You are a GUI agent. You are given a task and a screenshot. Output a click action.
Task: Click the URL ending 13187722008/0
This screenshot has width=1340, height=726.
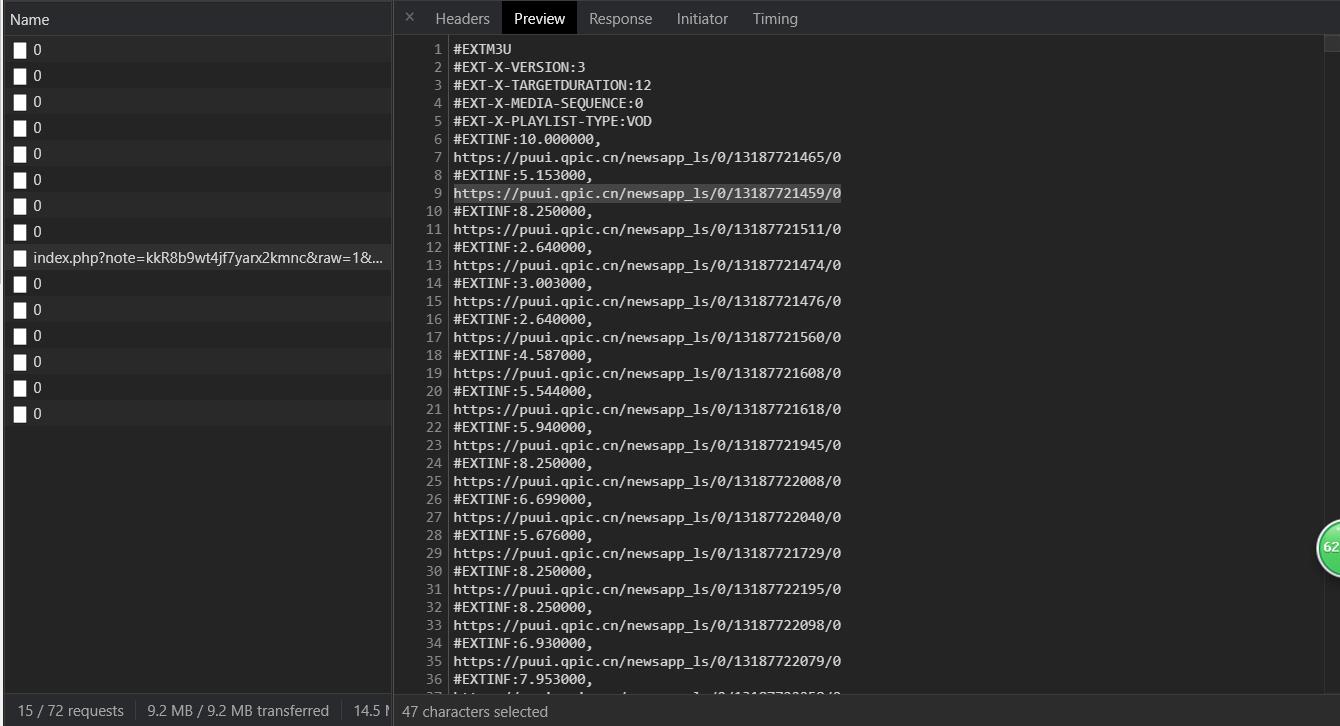(647, 481)
